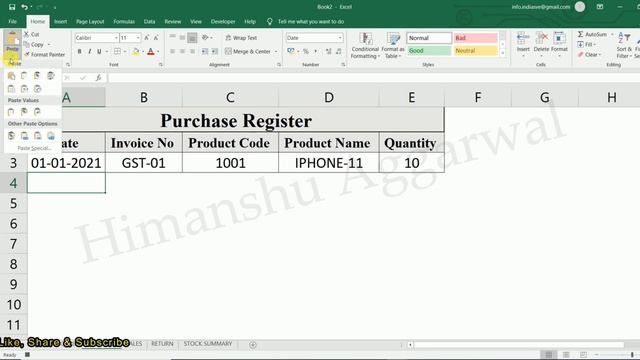Open the File tab
Image resolution: width=640 pixels, height=360 pixels.
(x=13, y=22)
